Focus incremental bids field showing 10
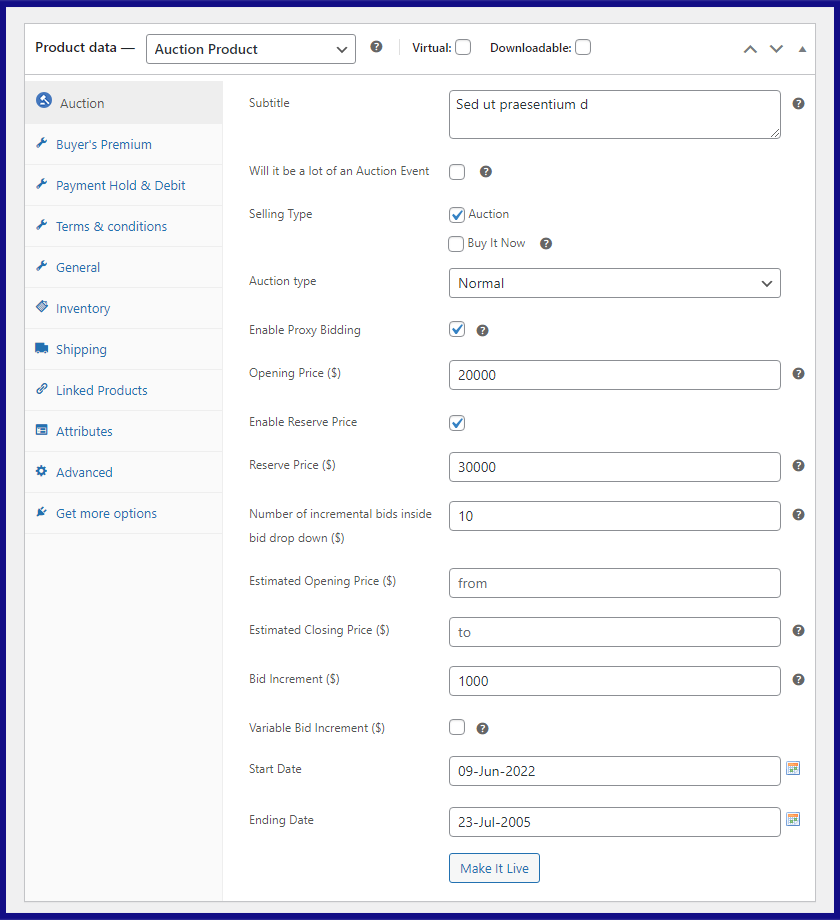The height and width of the screenshot is (920, 840). [x=615, y=516]
